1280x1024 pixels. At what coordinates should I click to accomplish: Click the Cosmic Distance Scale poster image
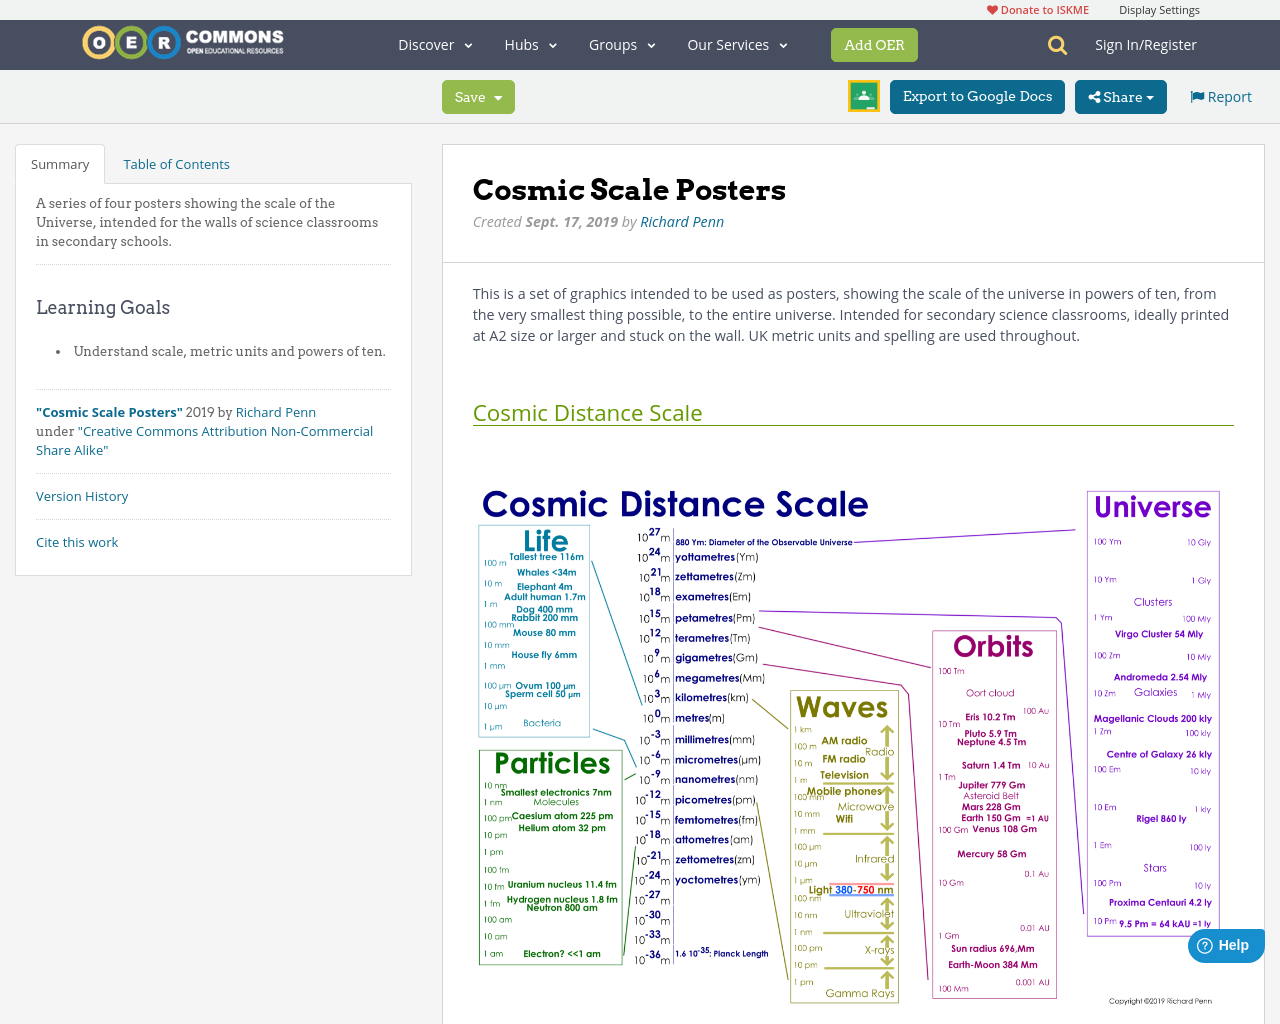[850, 740]
